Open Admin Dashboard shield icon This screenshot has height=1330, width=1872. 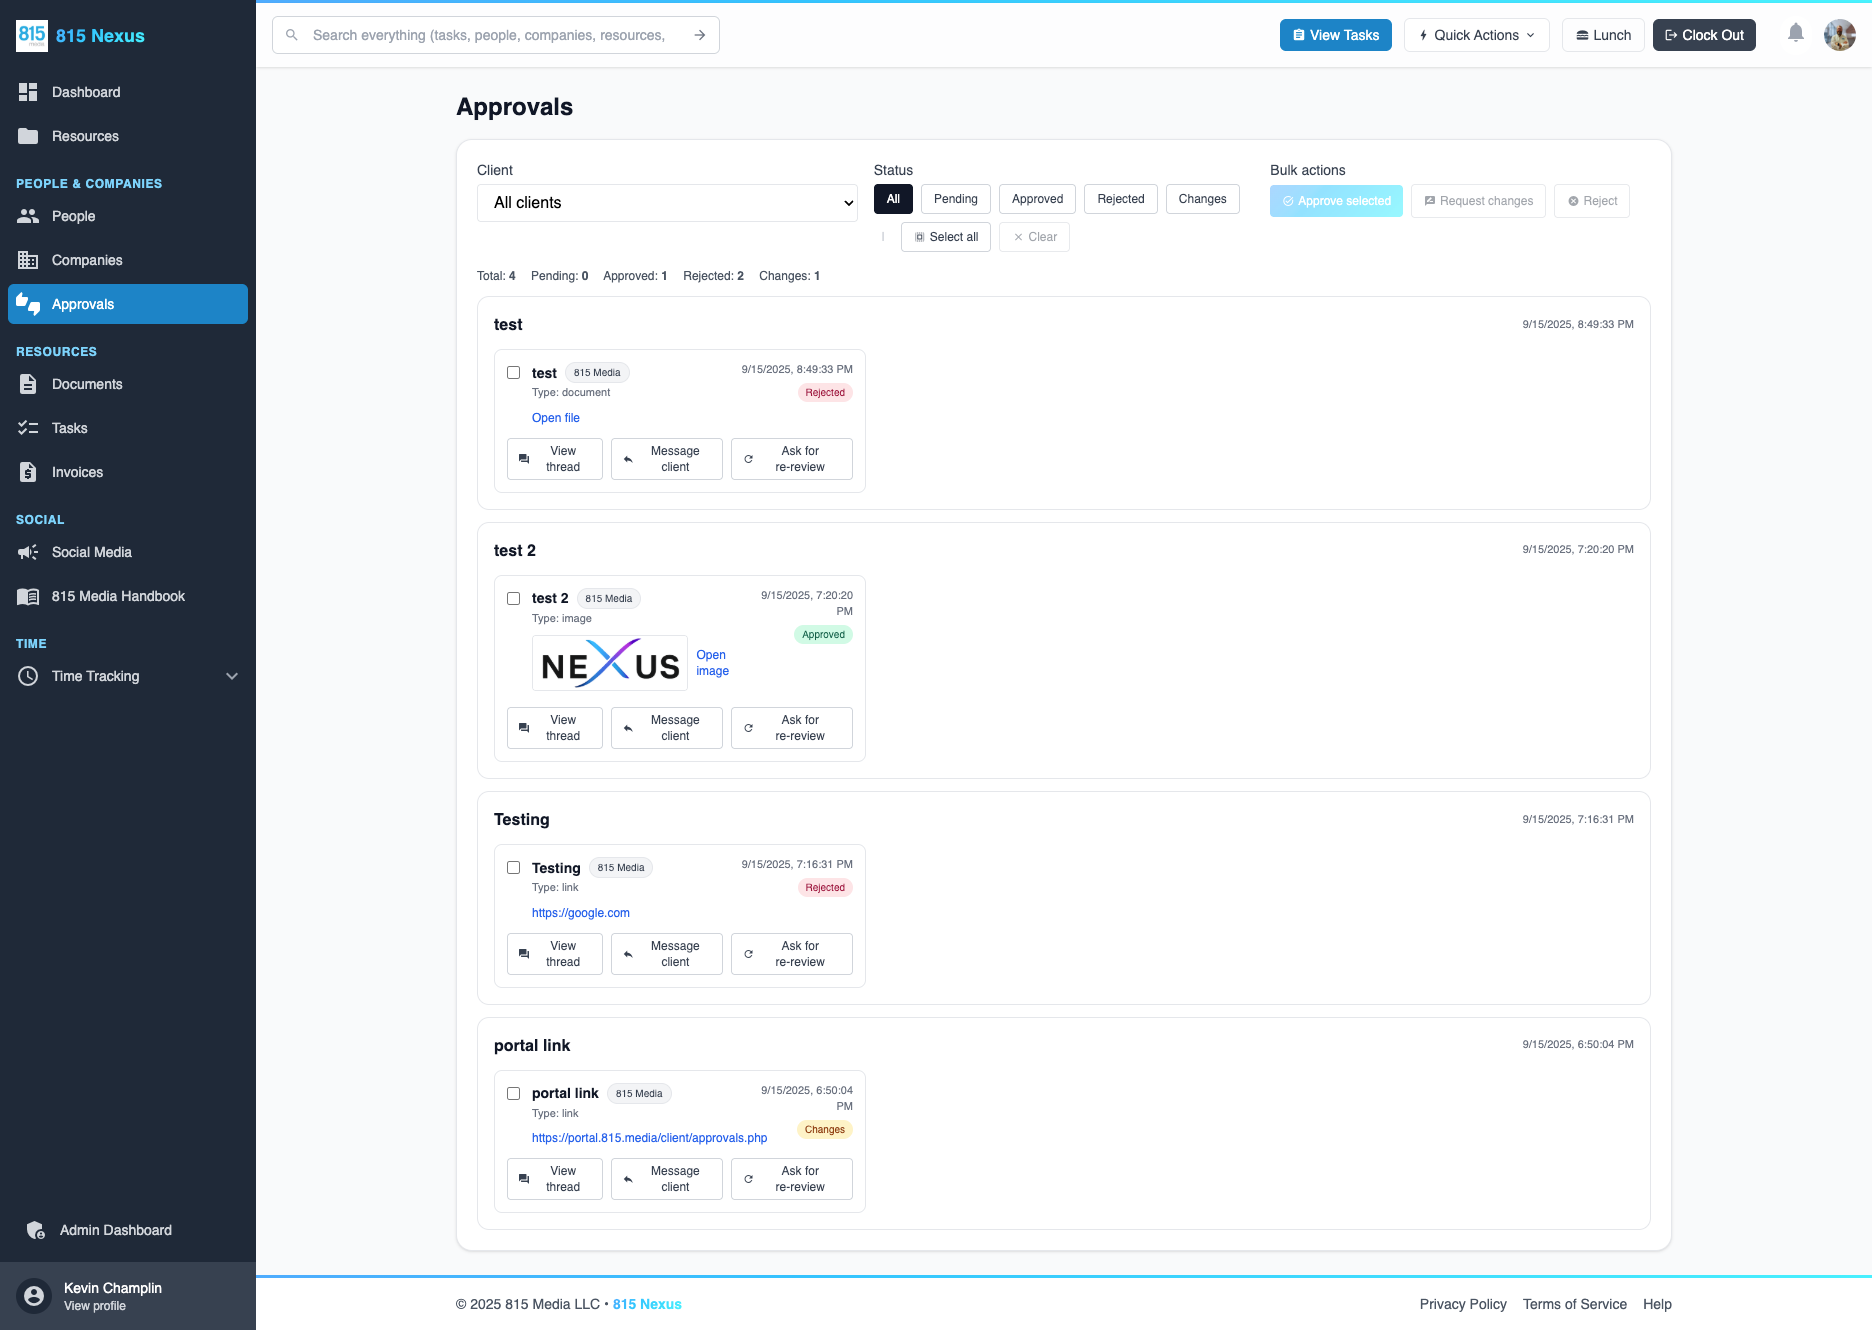point(36,1230)
